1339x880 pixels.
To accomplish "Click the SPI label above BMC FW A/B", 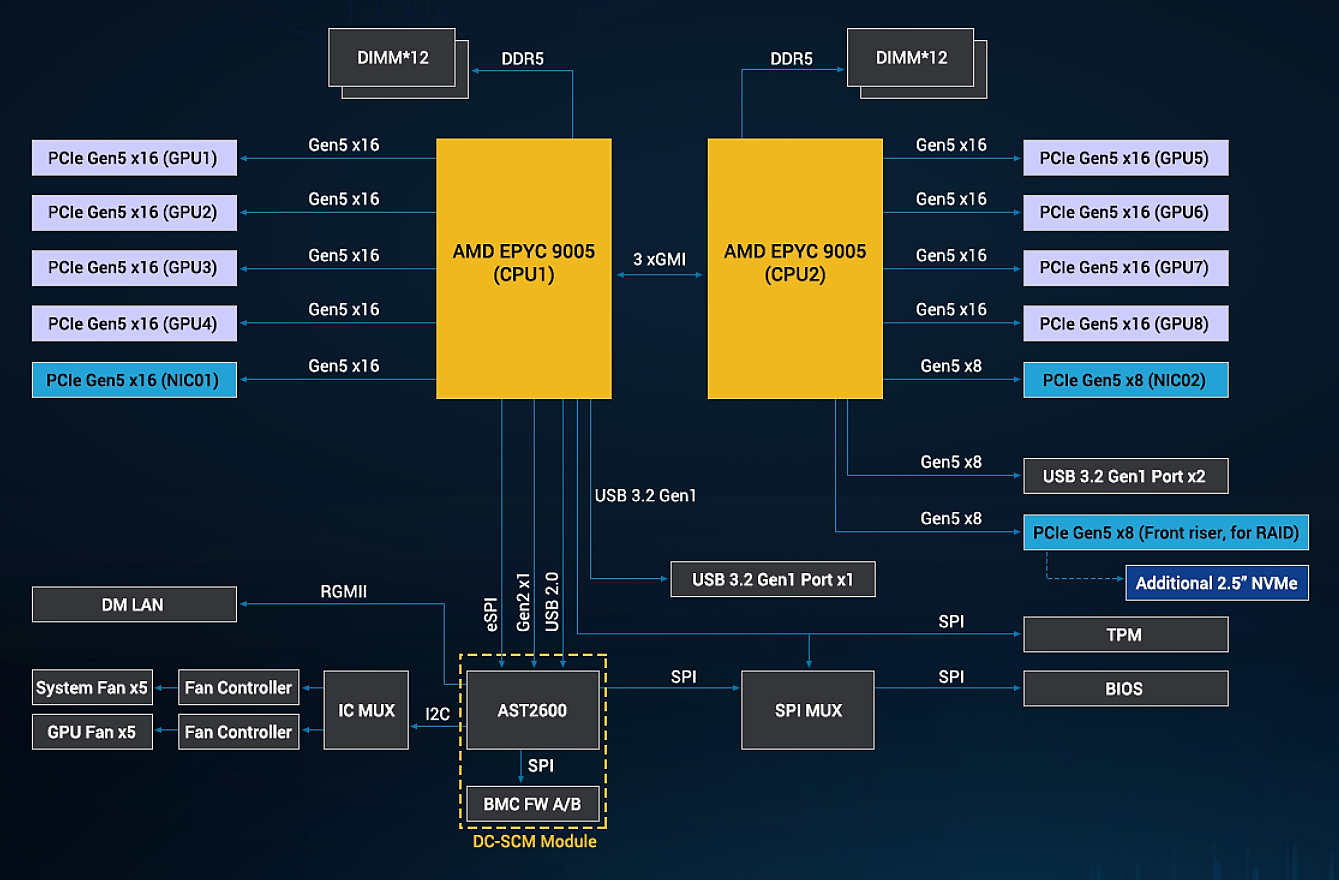I will [541, 766].
